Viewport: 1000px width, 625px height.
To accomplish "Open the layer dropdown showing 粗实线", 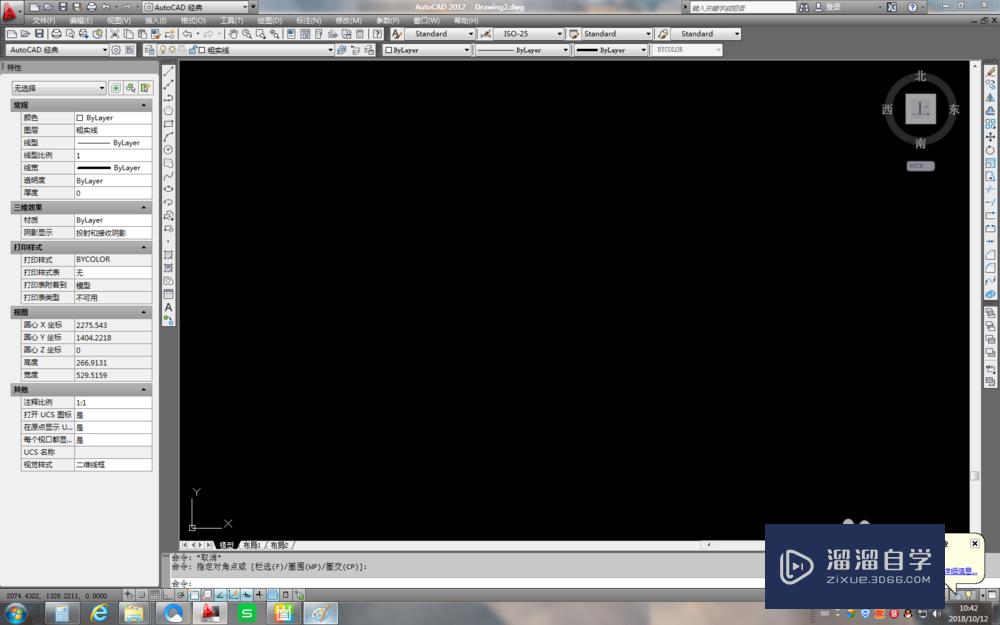I will coord(246,50).
